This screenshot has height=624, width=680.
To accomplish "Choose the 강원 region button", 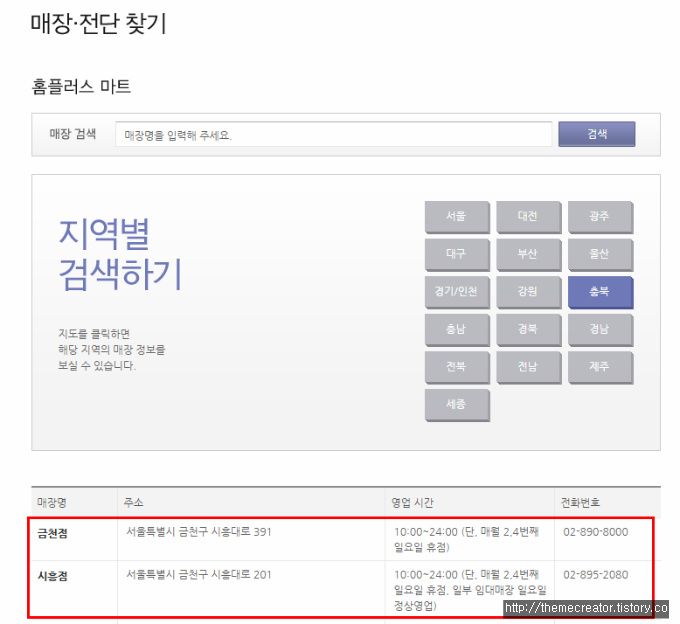I will 529,292.
